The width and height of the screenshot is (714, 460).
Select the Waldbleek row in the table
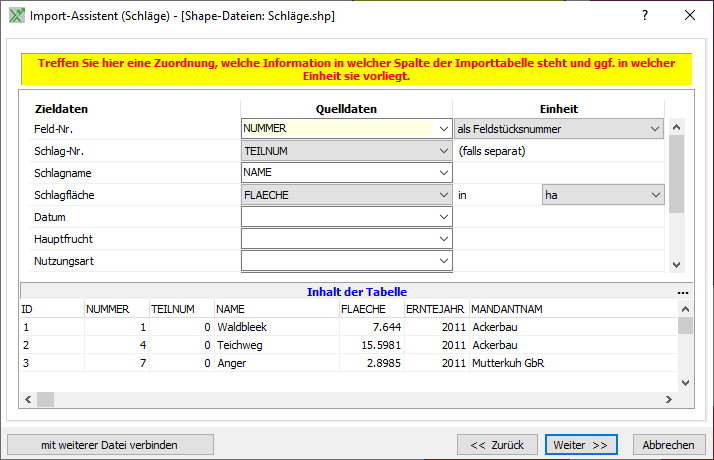(242, 327)
